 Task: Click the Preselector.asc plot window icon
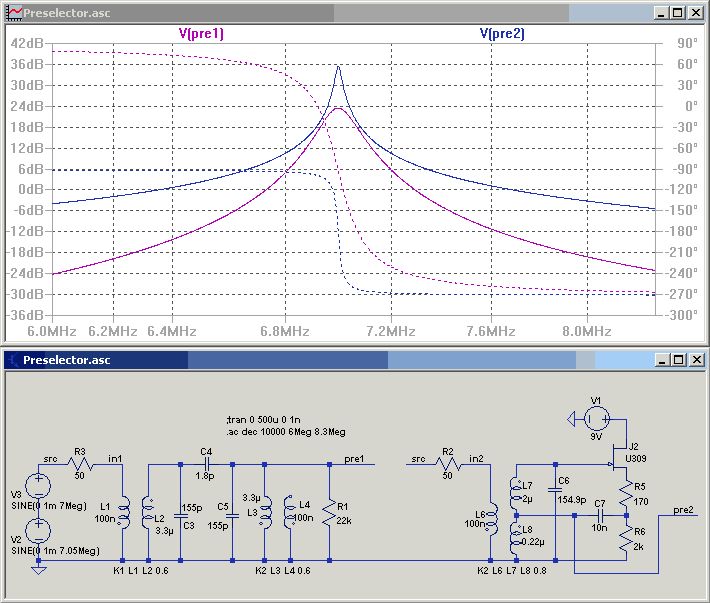click(x=14, y=13)
